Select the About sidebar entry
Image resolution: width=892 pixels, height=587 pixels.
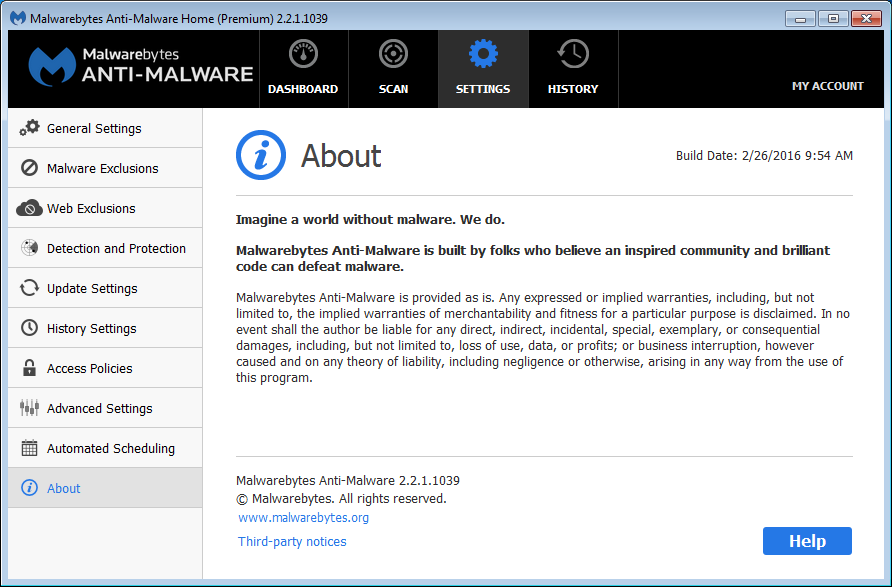click(x=105, y=488)
